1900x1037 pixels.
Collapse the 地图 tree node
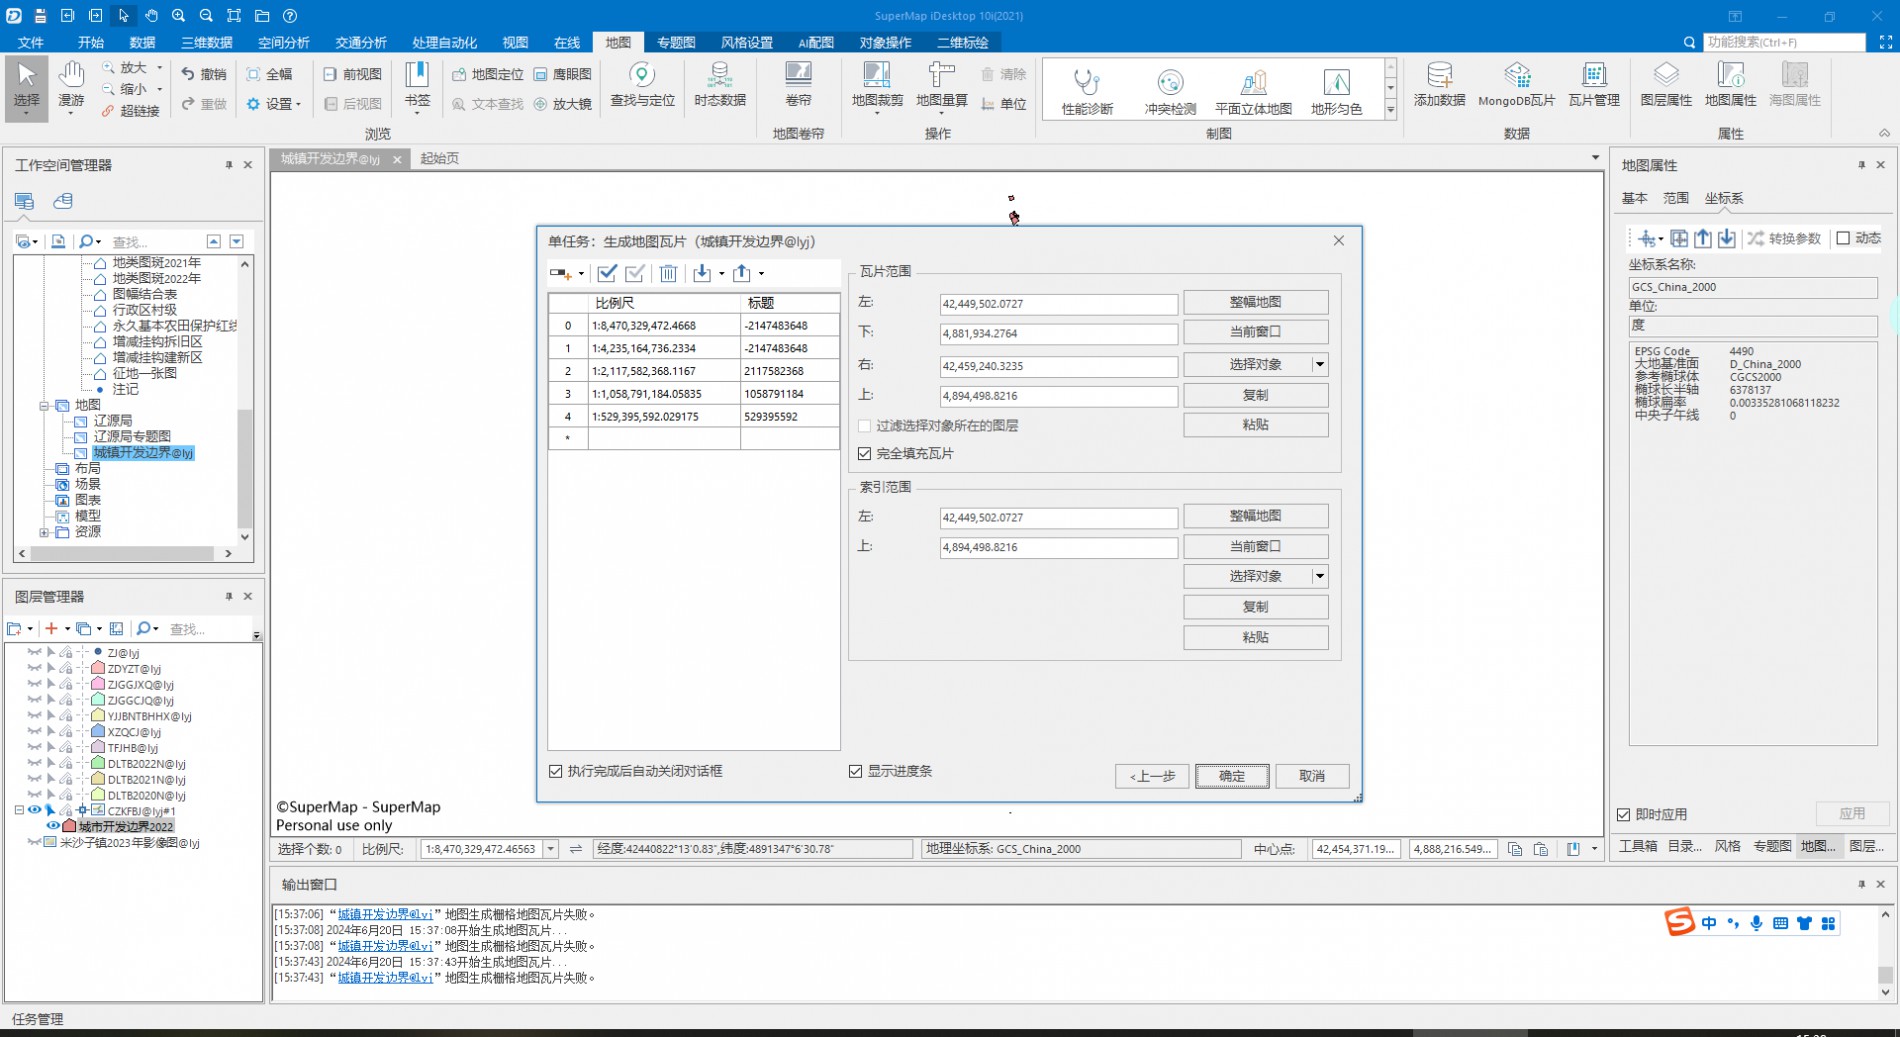(x=44, y=406)
